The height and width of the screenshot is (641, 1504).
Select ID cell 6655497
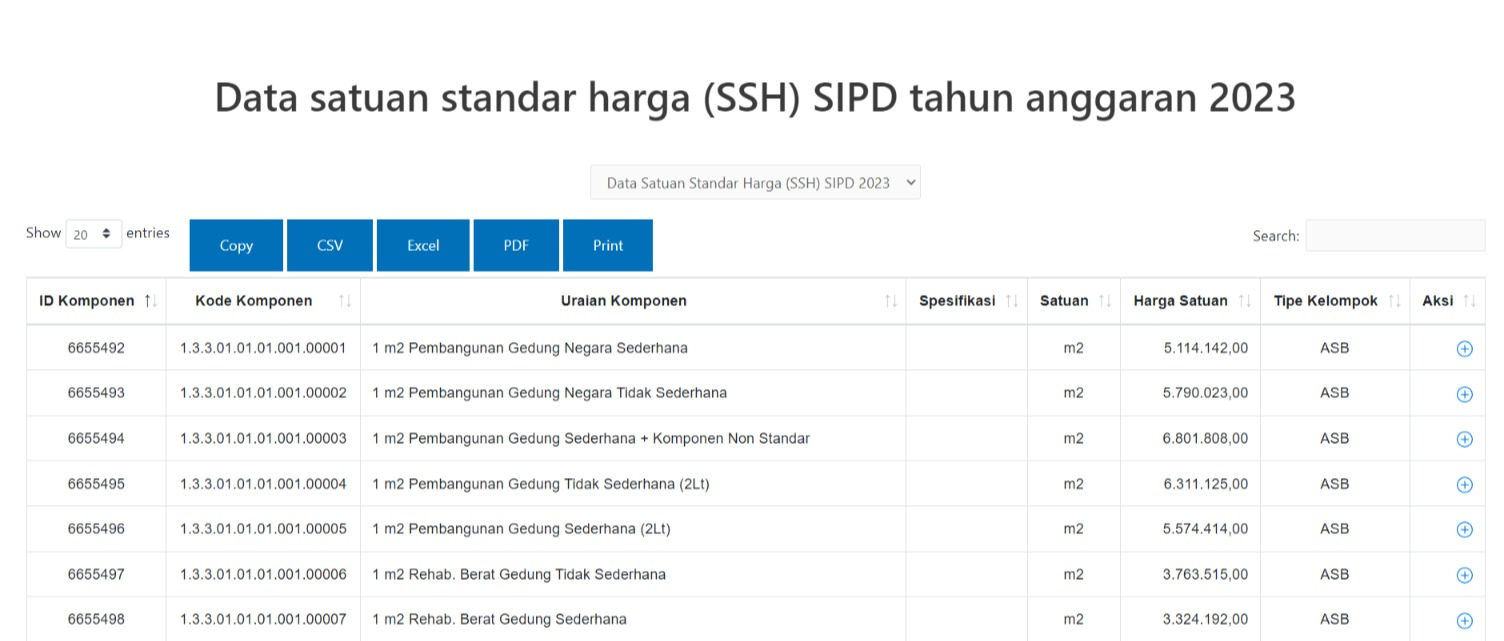[96, 574]
